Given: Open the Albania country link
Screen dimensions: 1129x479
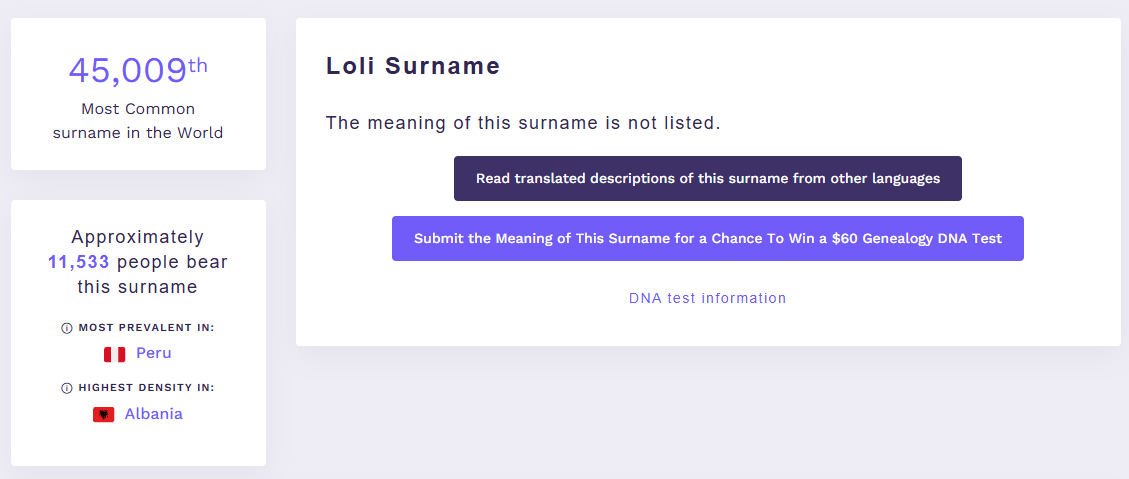Looking at the screenshot, I should click(x=153, y=414).
